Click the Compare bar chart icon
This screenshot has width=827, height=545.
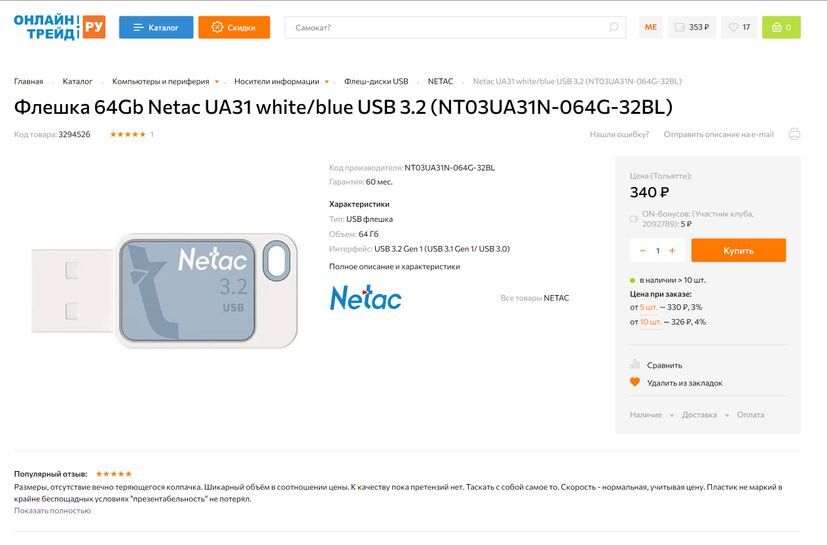pos(634,365)
